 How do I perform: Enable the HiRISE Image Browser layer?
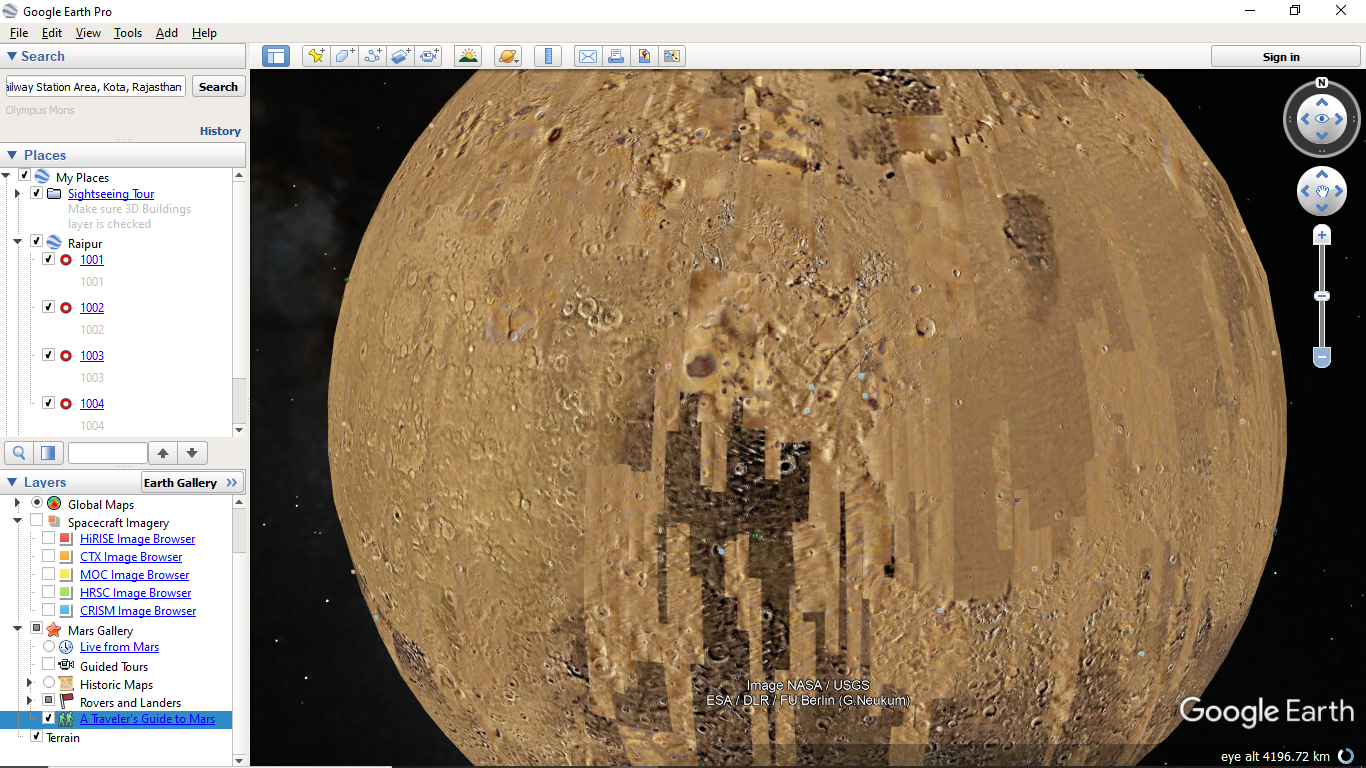48,539
